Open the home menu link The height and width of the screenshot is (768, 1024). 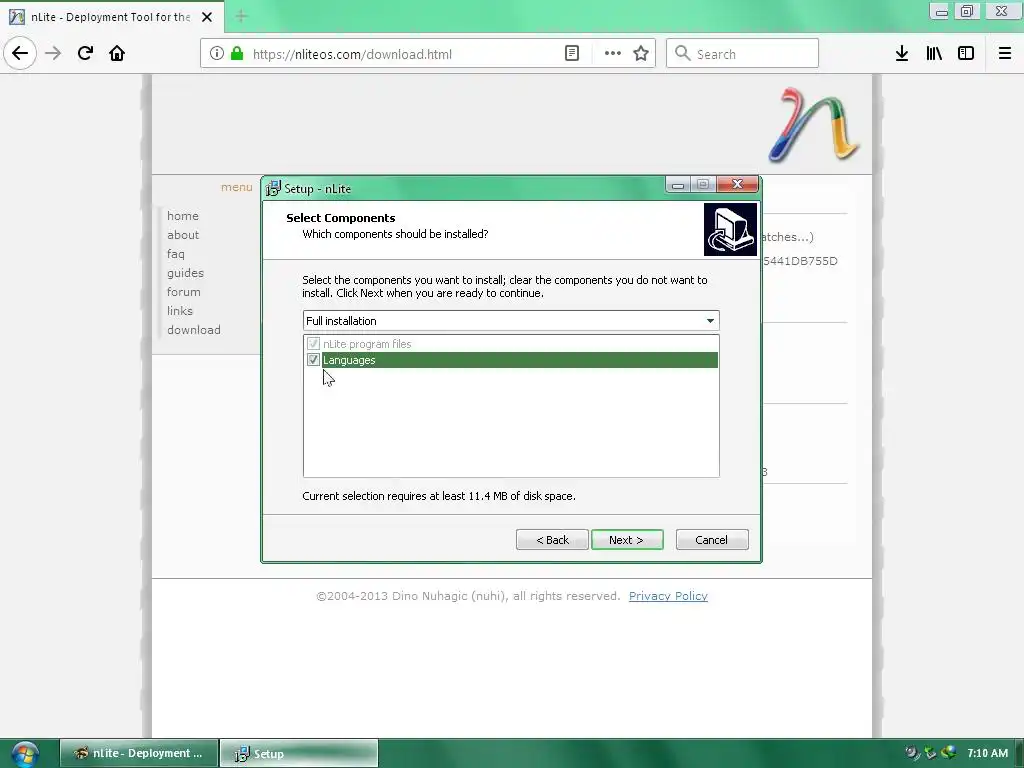tap(183, 216)
